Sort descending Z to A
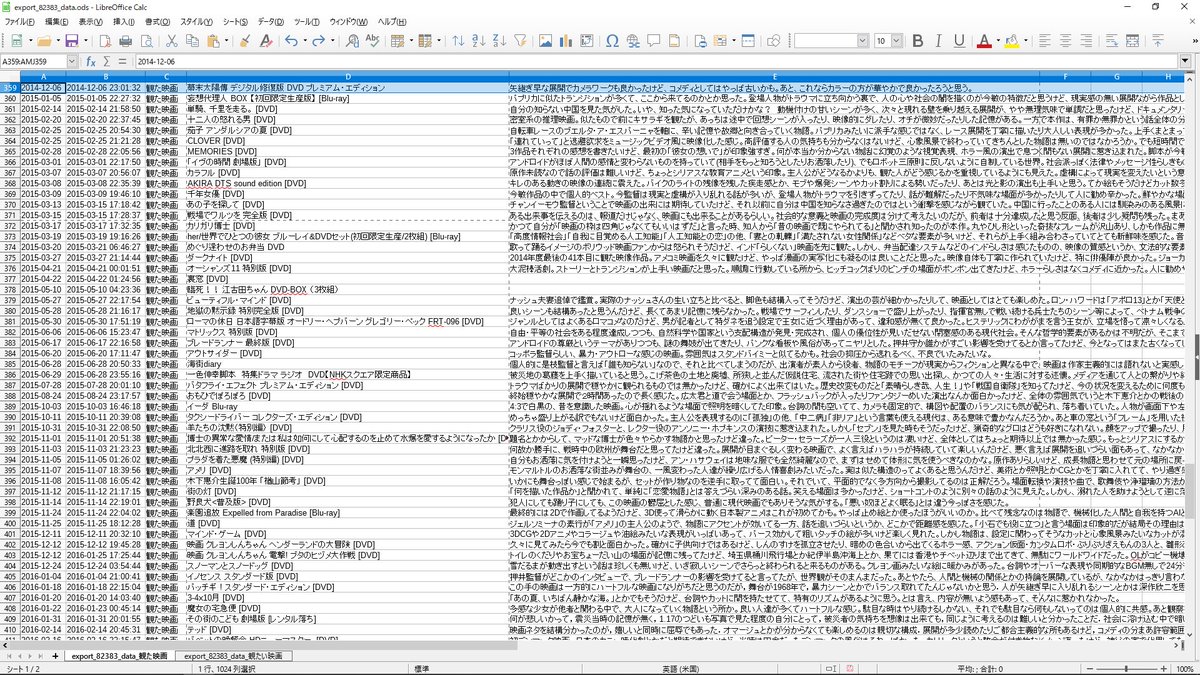1200x675 pixels. point(499,41)
